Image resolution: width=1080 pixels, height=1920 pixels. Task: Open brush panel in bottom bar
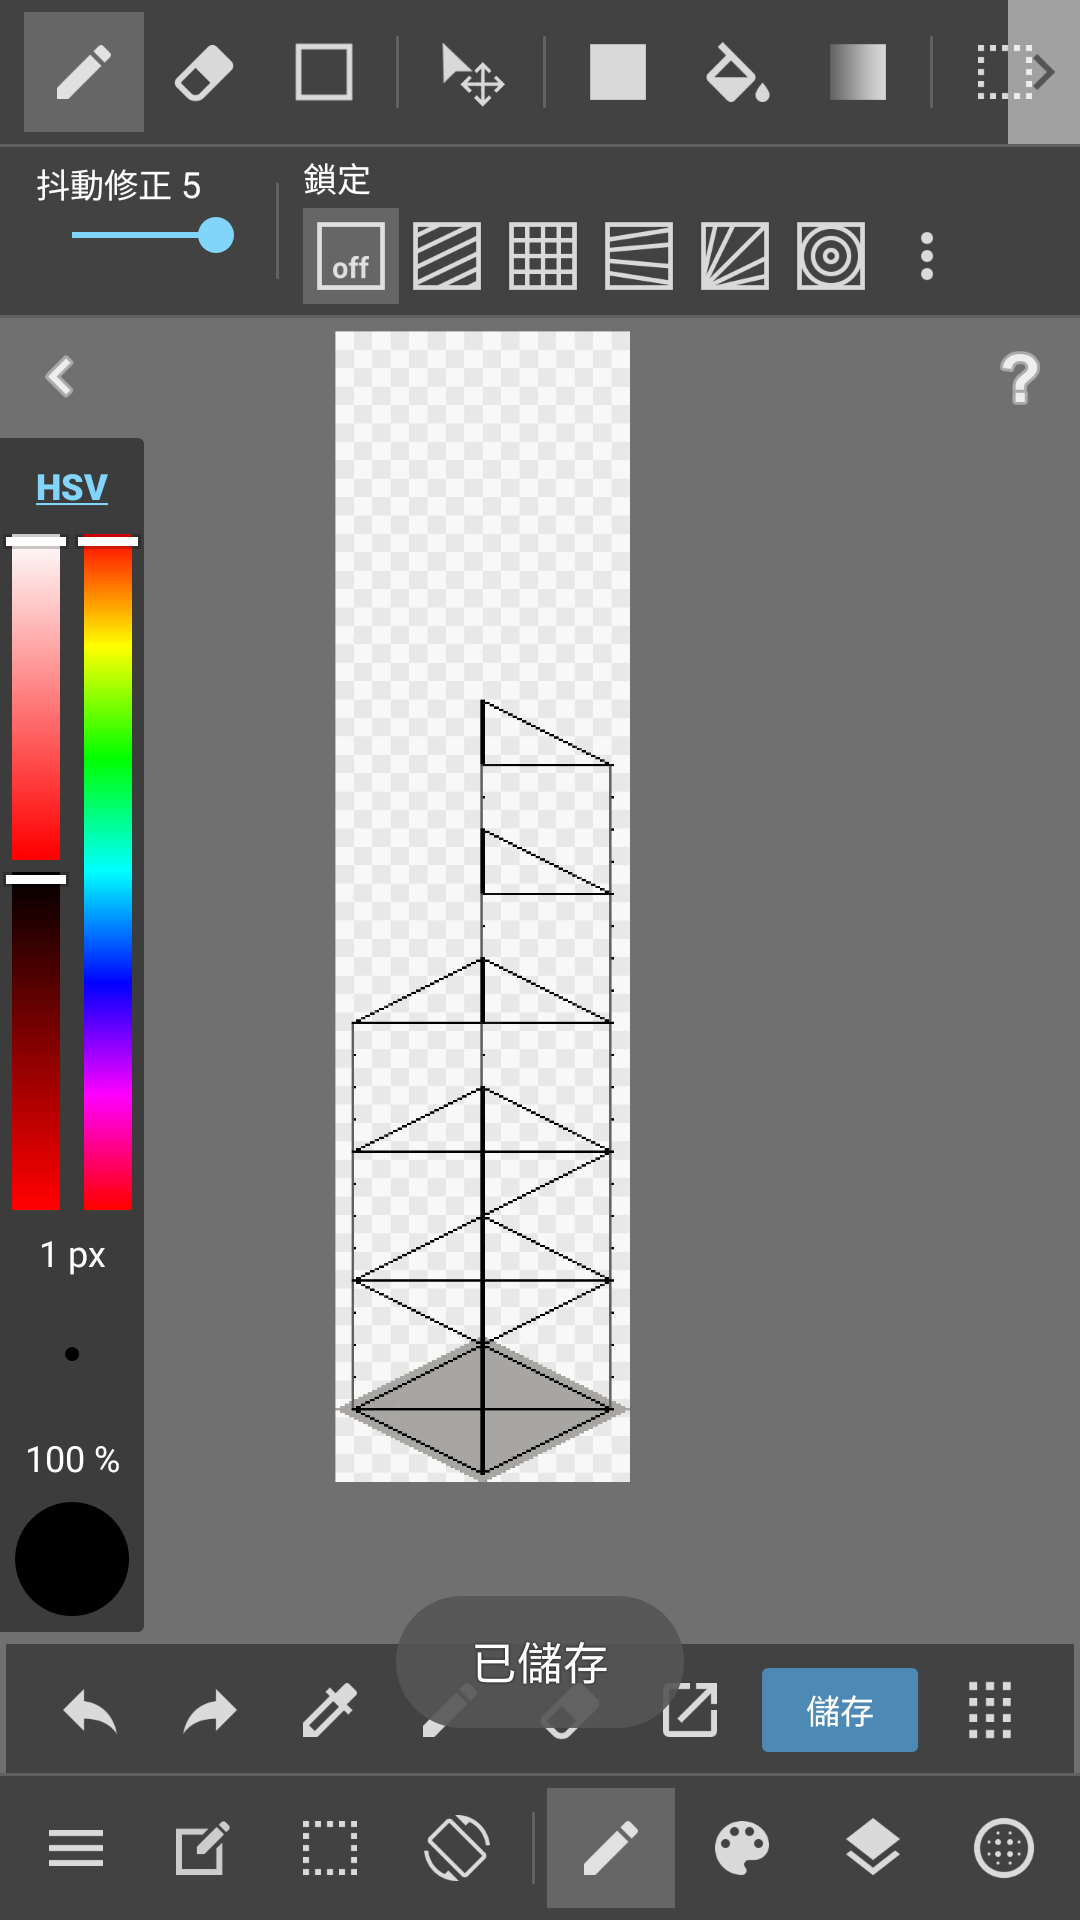pos(611,1848)
